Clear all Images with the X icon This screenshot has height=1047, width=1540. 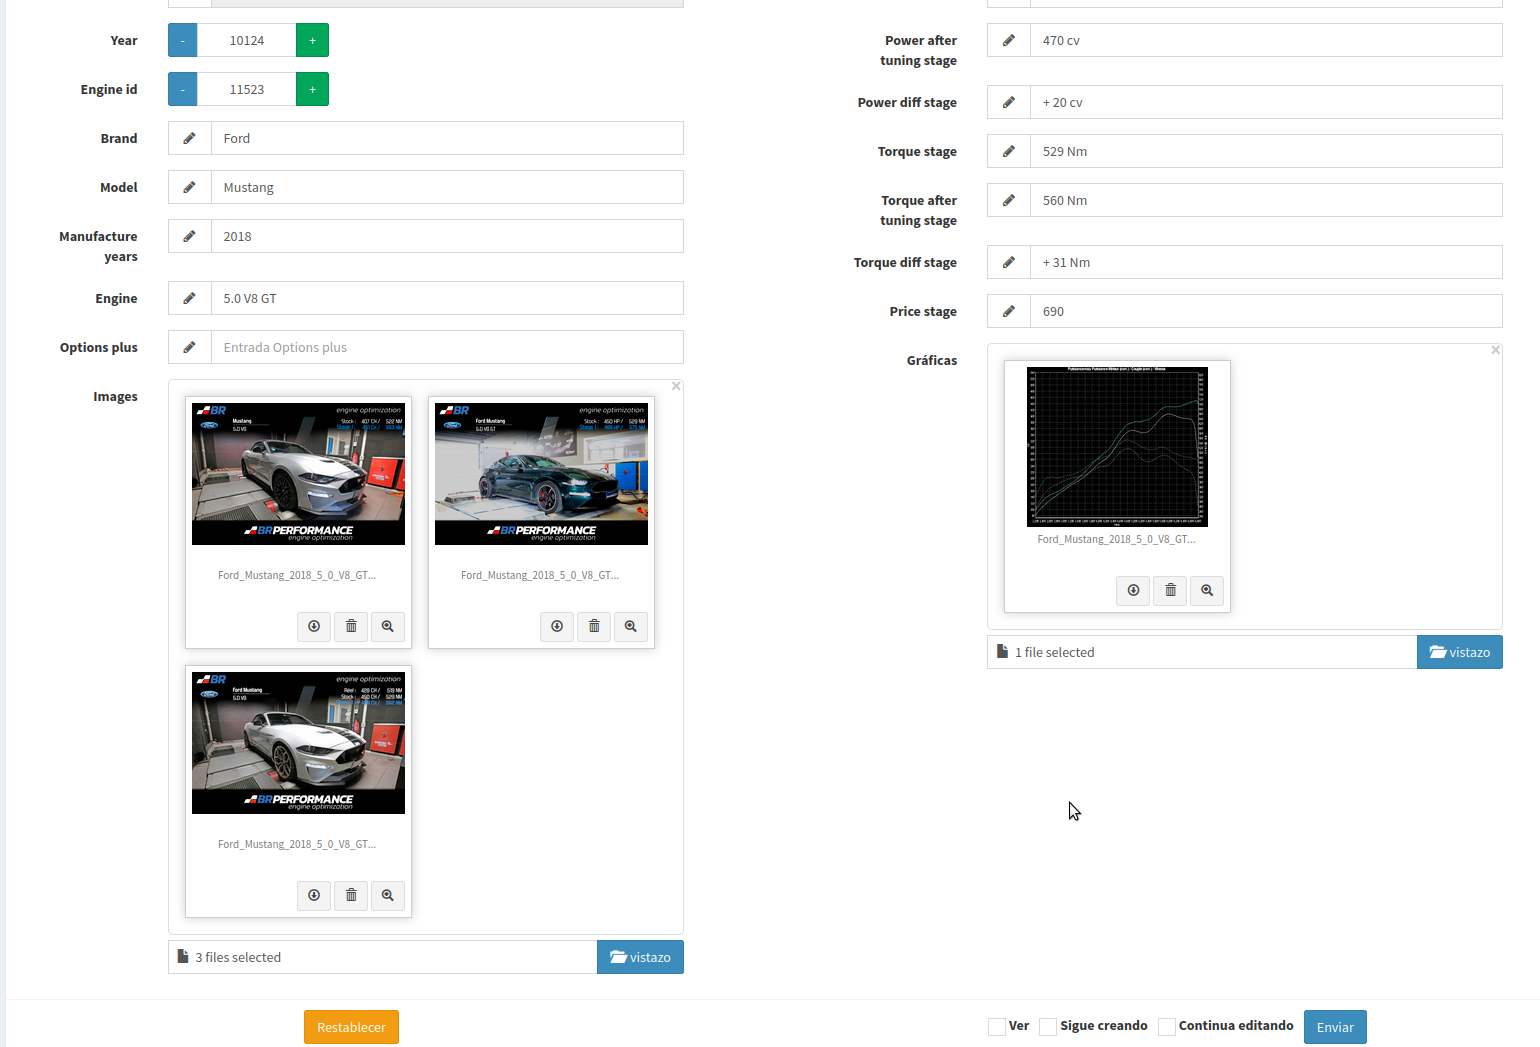pos(676,386)
